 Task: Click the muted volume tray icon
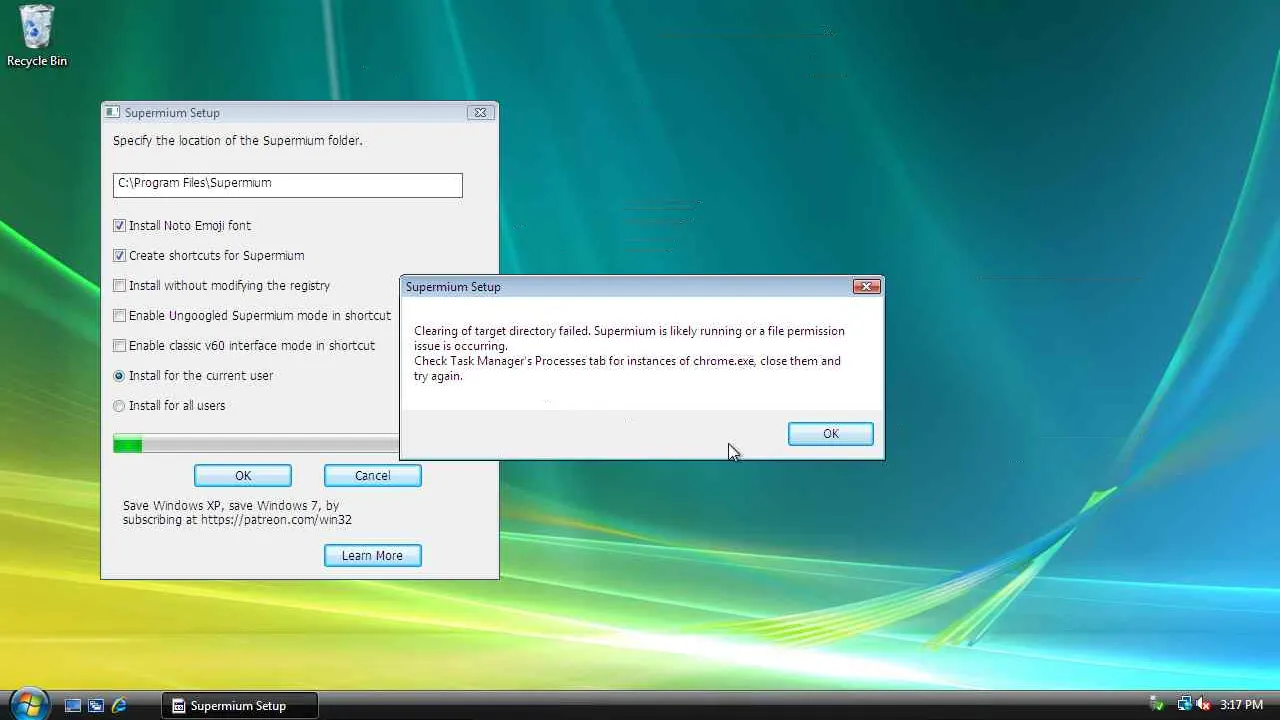point(1203,705)
